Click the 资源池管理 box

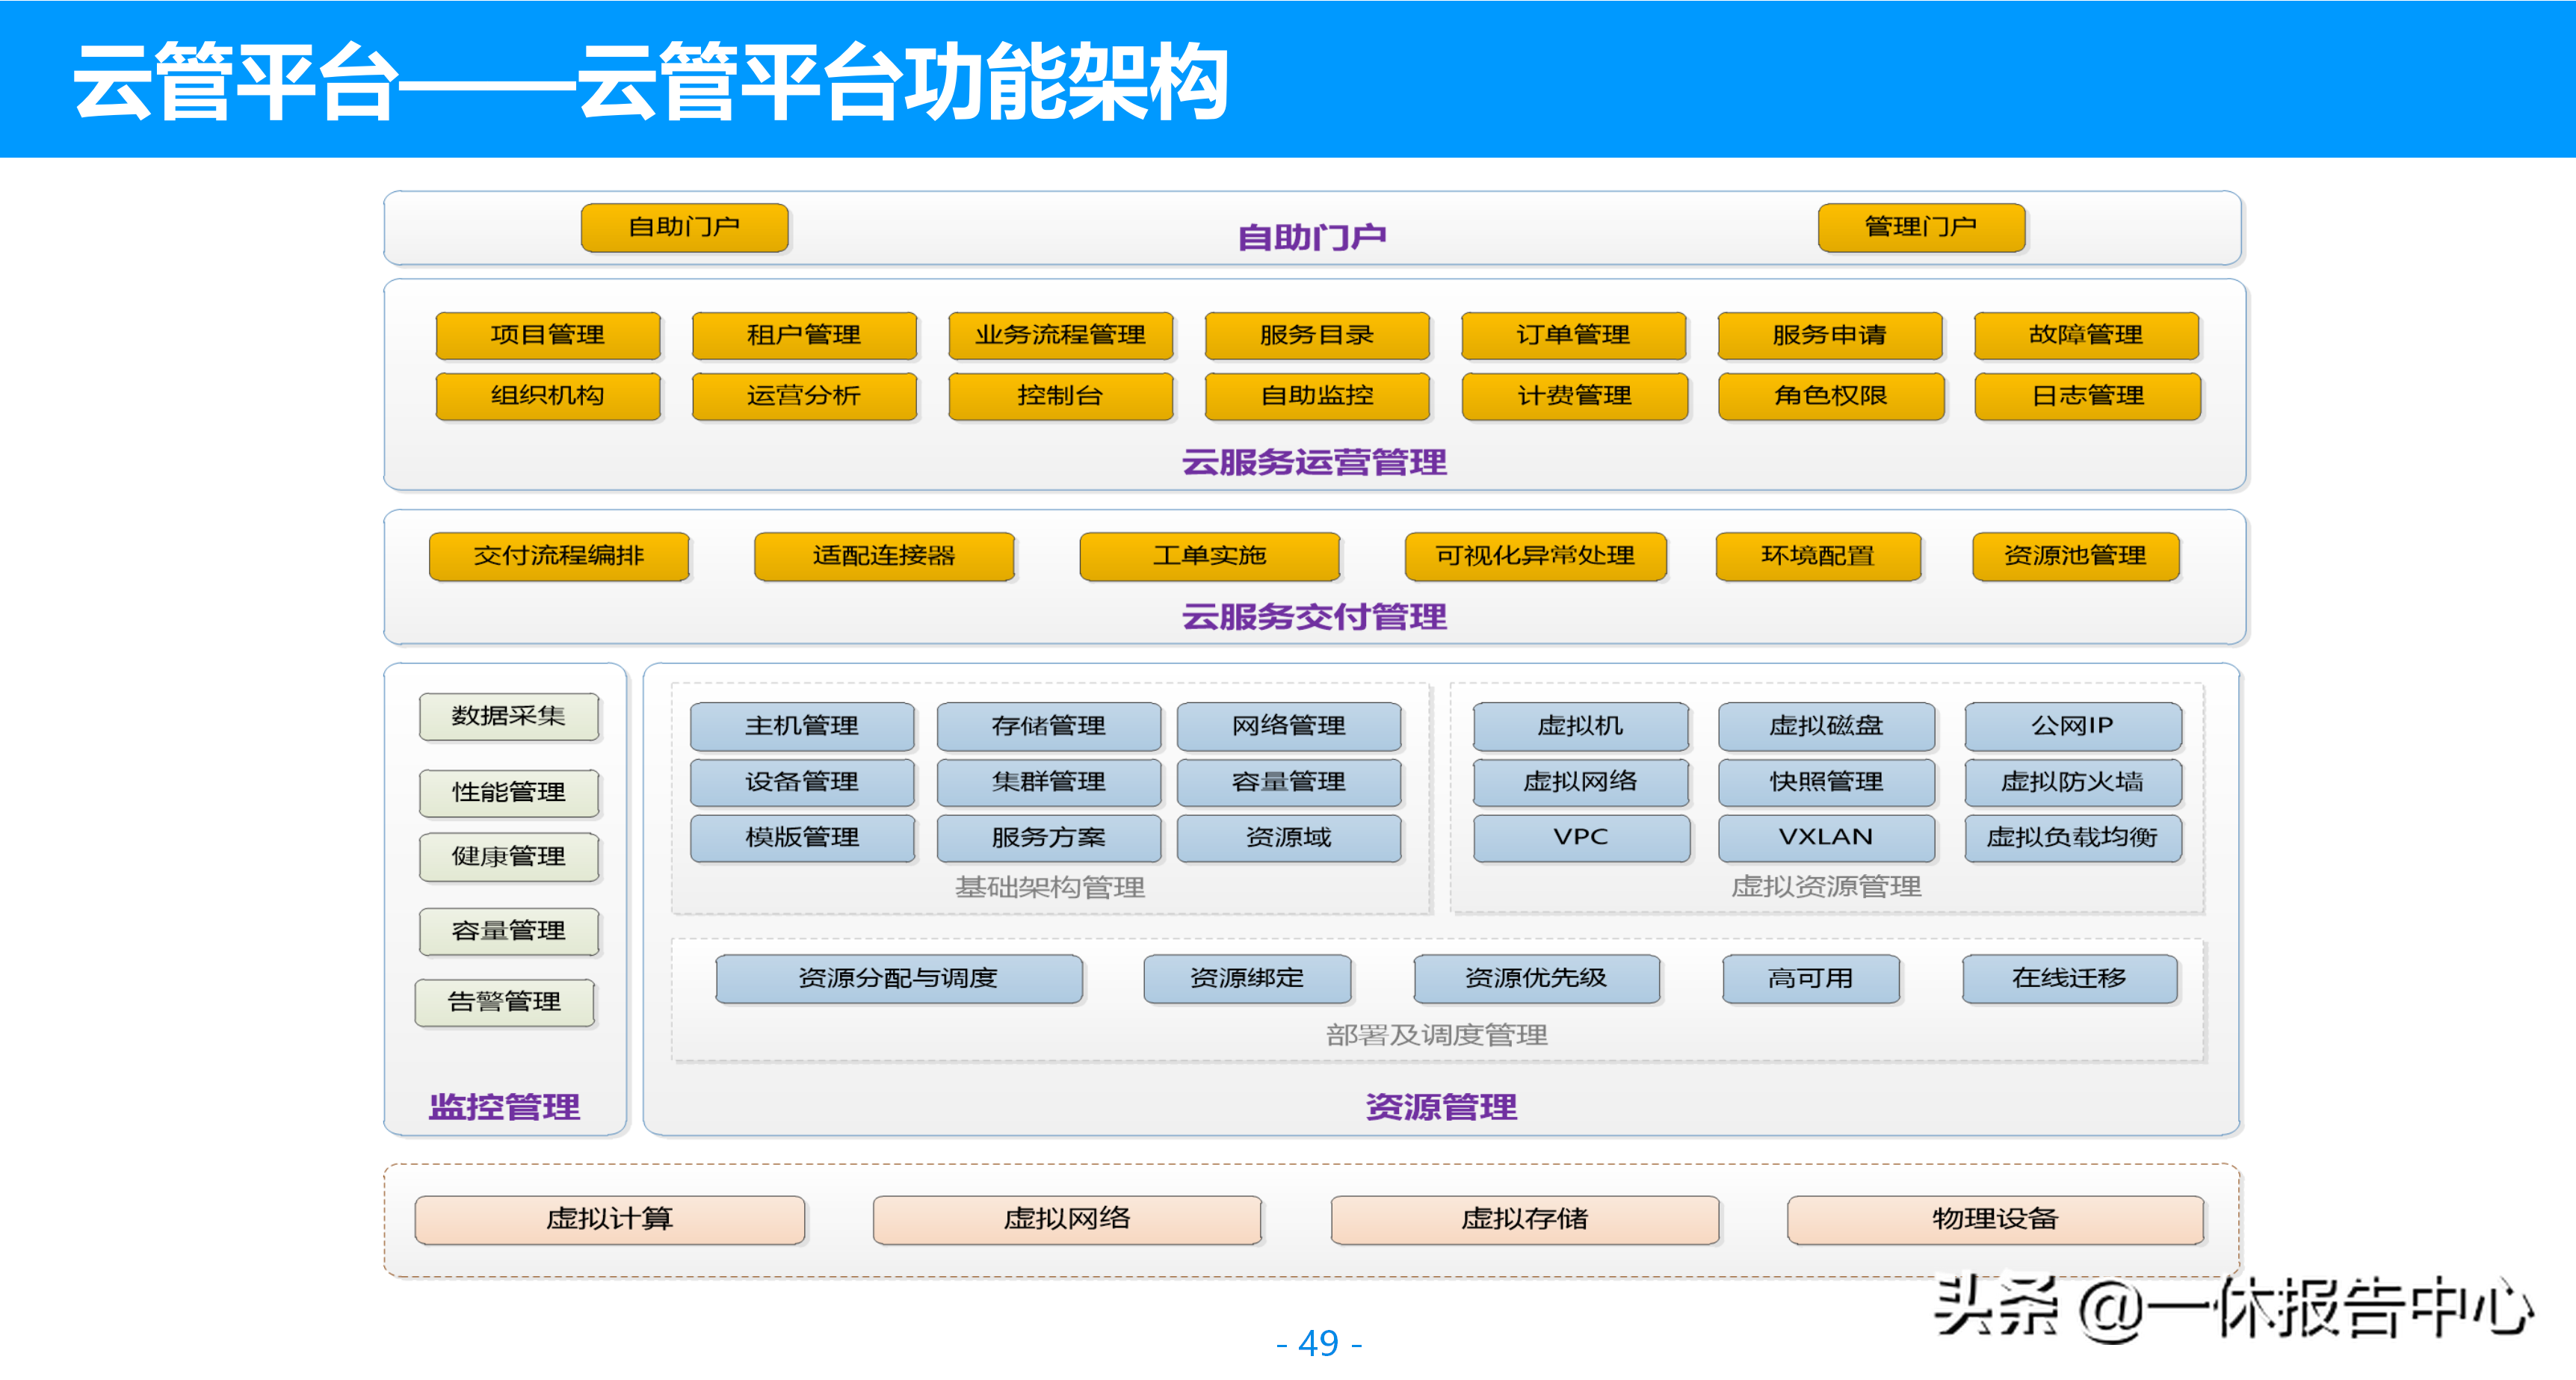pos(2075,556)
